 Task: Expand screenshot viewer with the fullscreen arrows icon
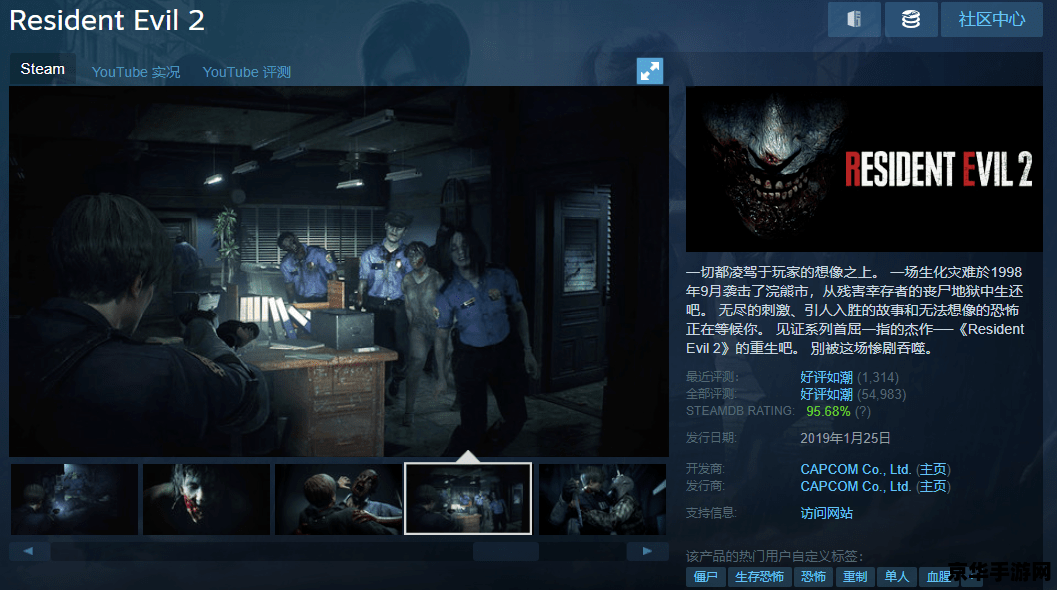click(650, 71)
